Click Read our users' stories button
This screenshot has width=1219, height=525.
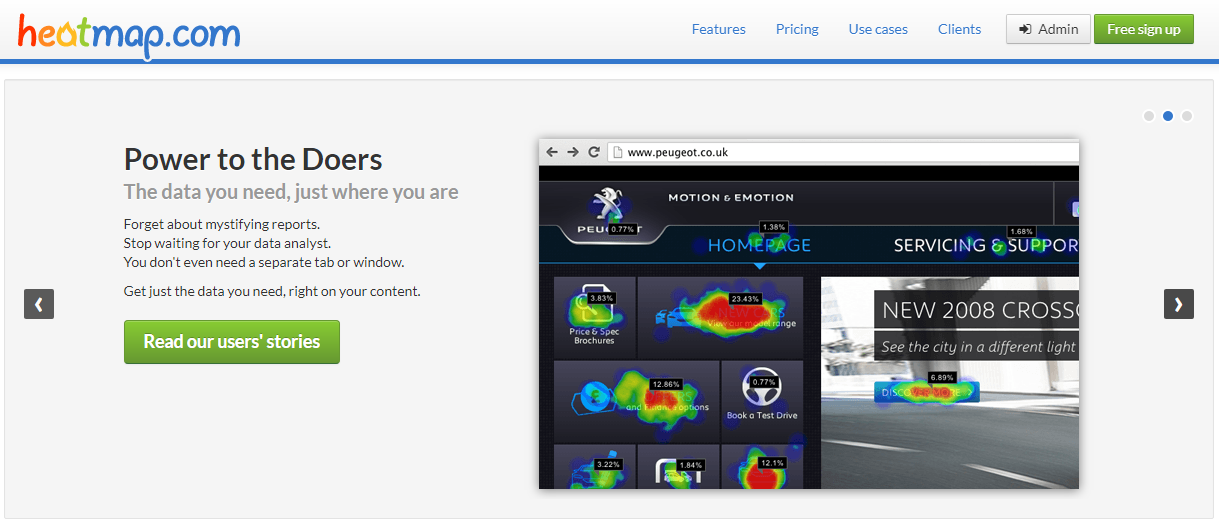232,341
